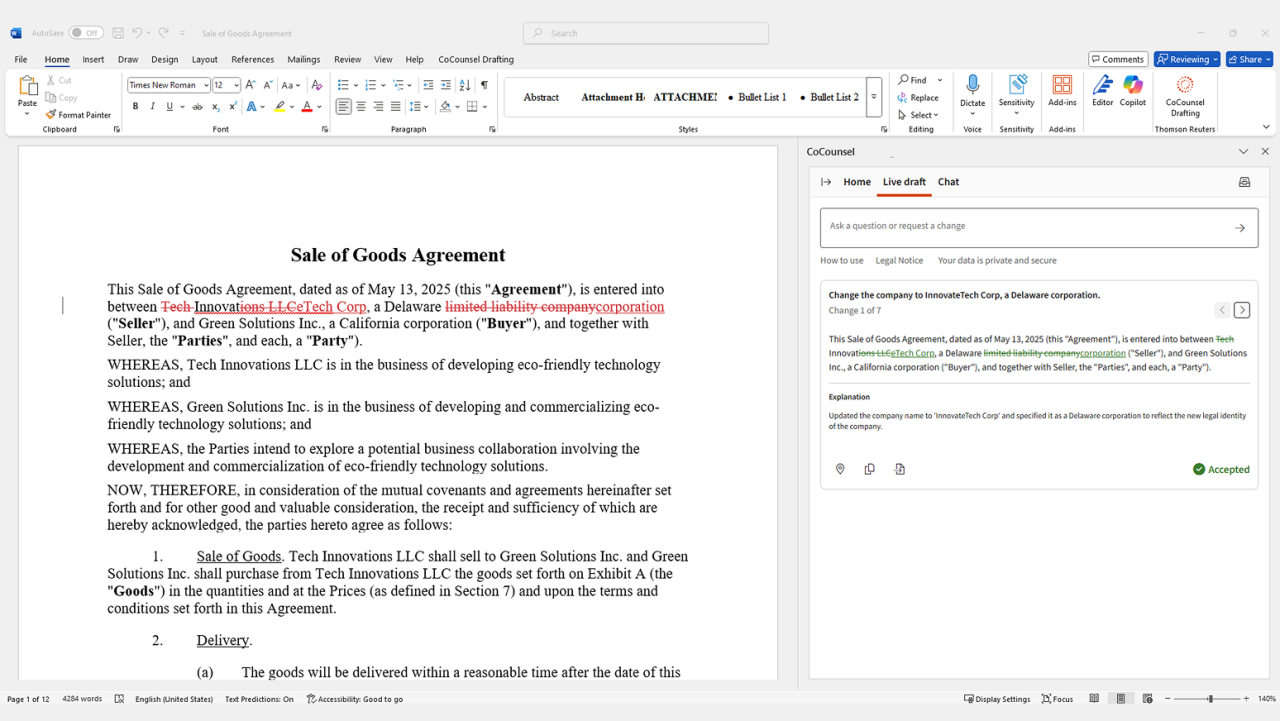
Task: Click the Format Painter tool
Action: tap(78, 115)
